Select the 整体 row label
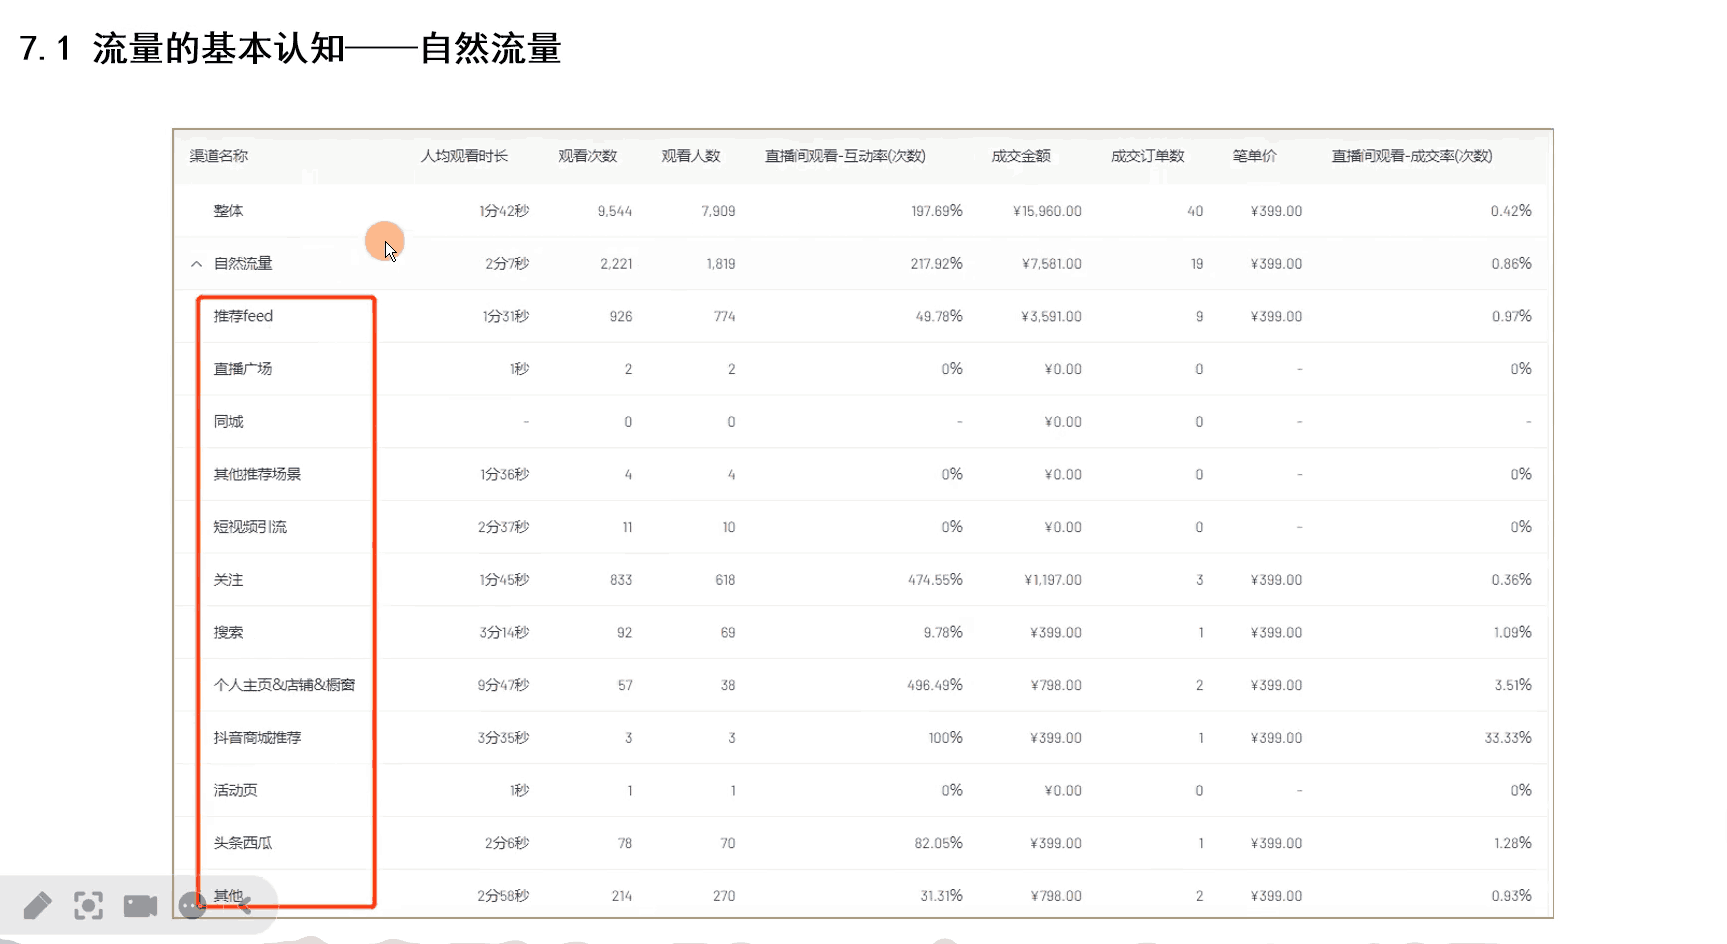 point(228,211)
